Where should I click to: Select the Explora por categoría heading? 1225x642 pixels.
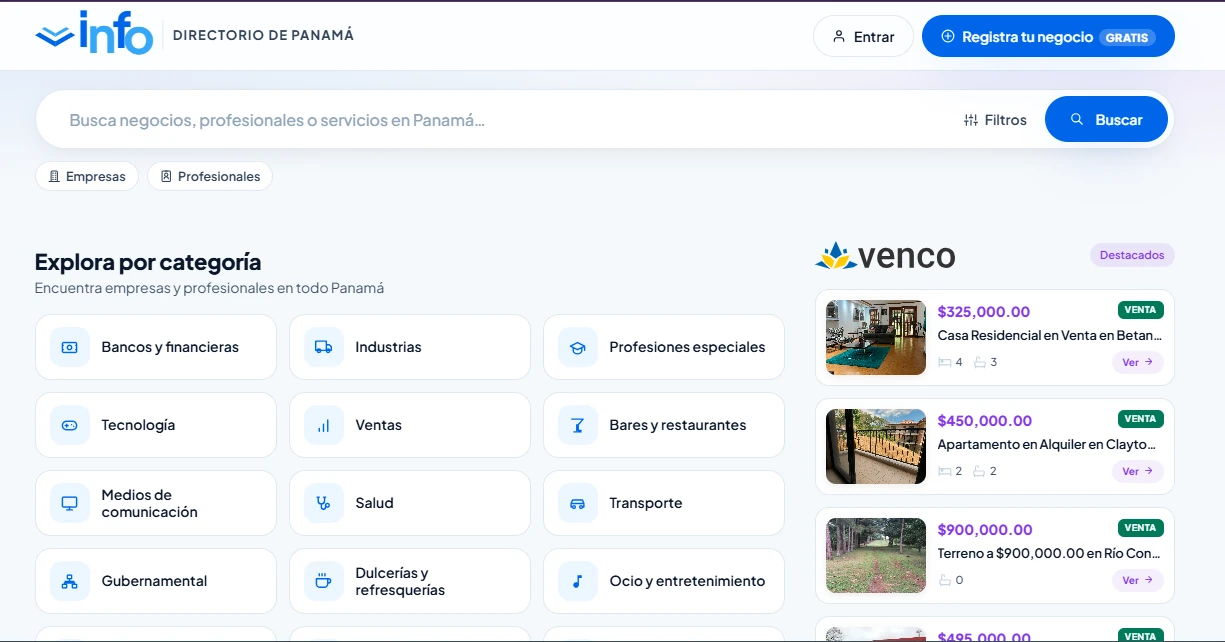point(148,262)
